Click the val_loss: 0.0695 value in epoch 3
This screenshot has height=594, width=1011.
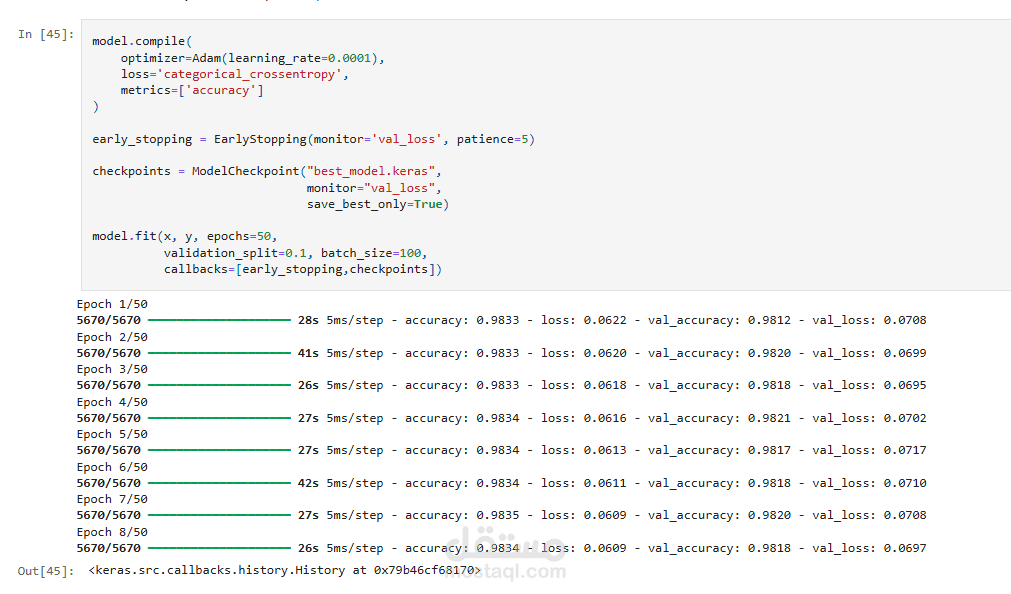869,385
